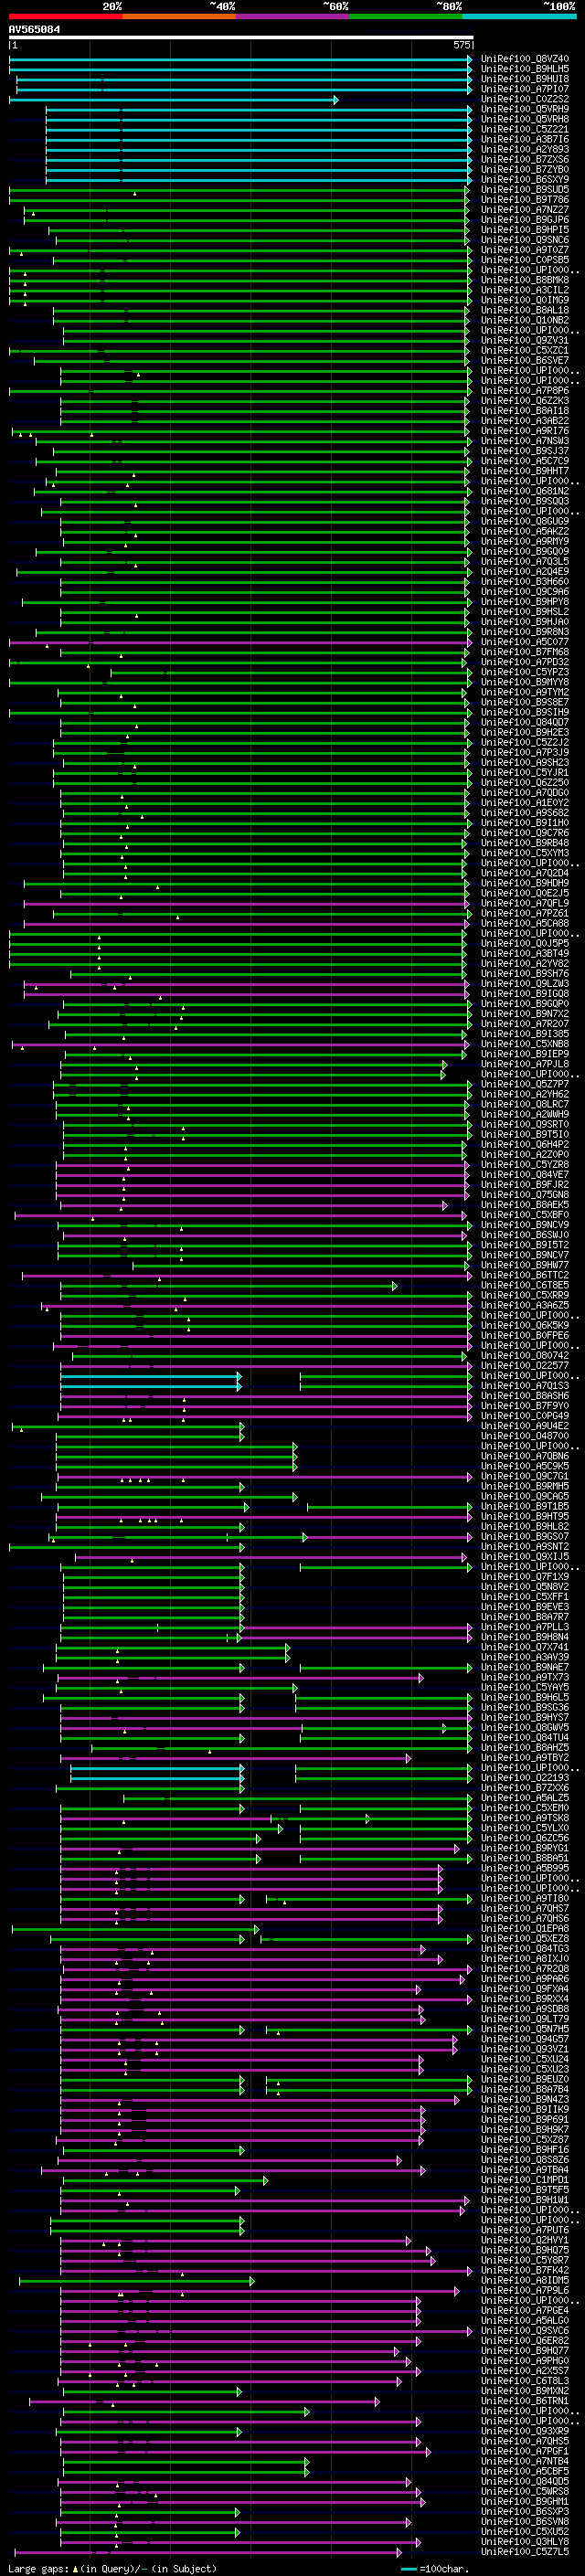Select hit label UniRef100_C5XNB8

(x=525, y=1045)
